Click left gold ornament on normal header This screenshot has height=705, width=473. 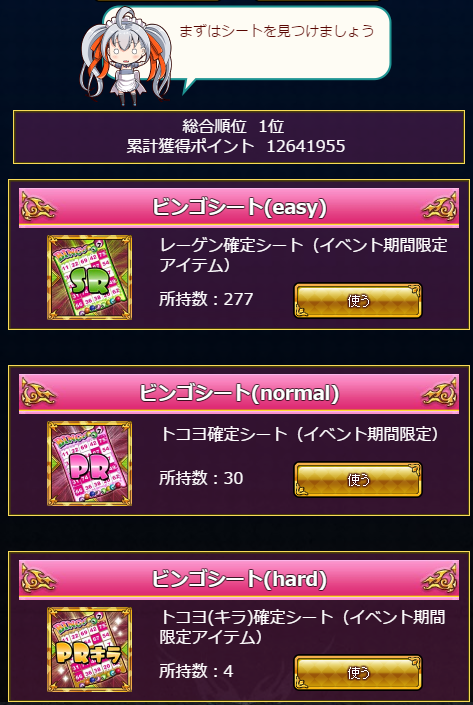(x=39, y=394)
